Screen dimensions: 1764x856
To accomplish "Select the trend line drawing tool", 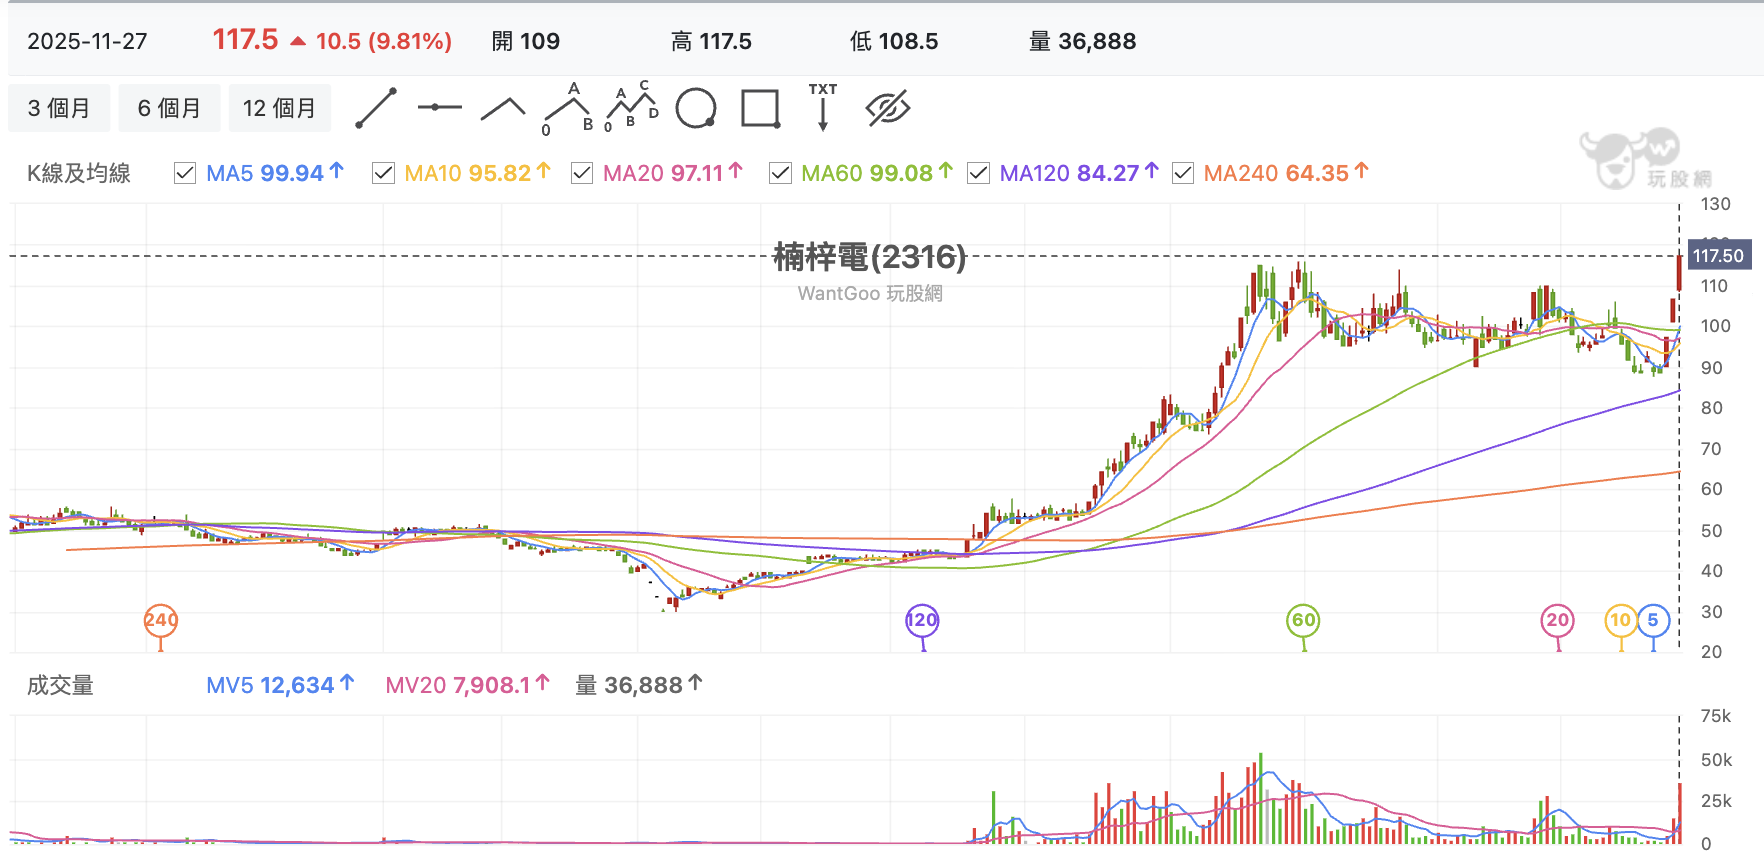I will [x=376, y=108].
